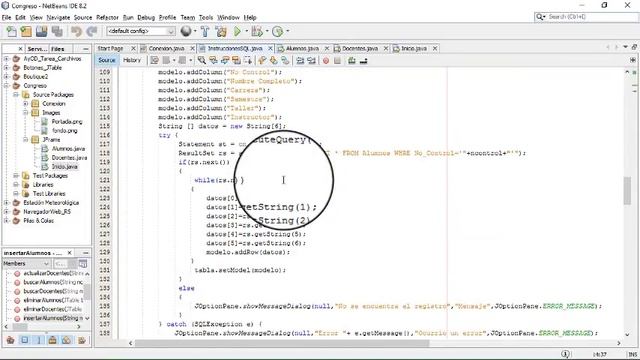Close the InstruccionesSQL.java tab

pos(270,49)
